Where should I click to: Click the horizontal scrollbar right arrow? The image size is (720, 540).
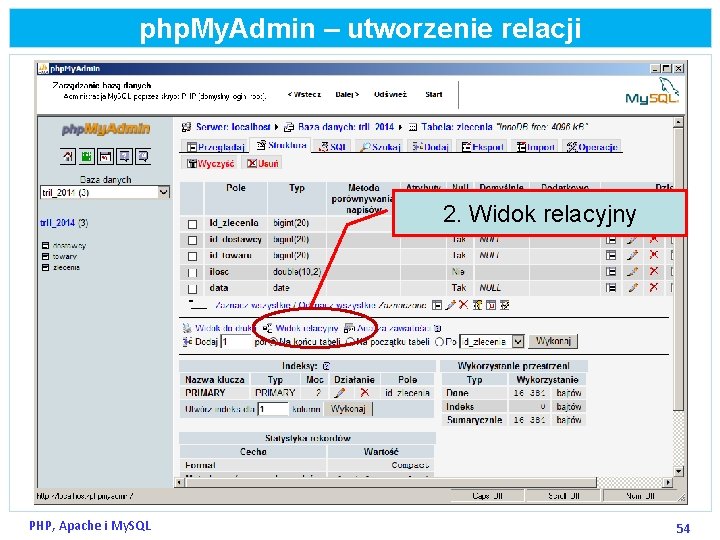668,483
